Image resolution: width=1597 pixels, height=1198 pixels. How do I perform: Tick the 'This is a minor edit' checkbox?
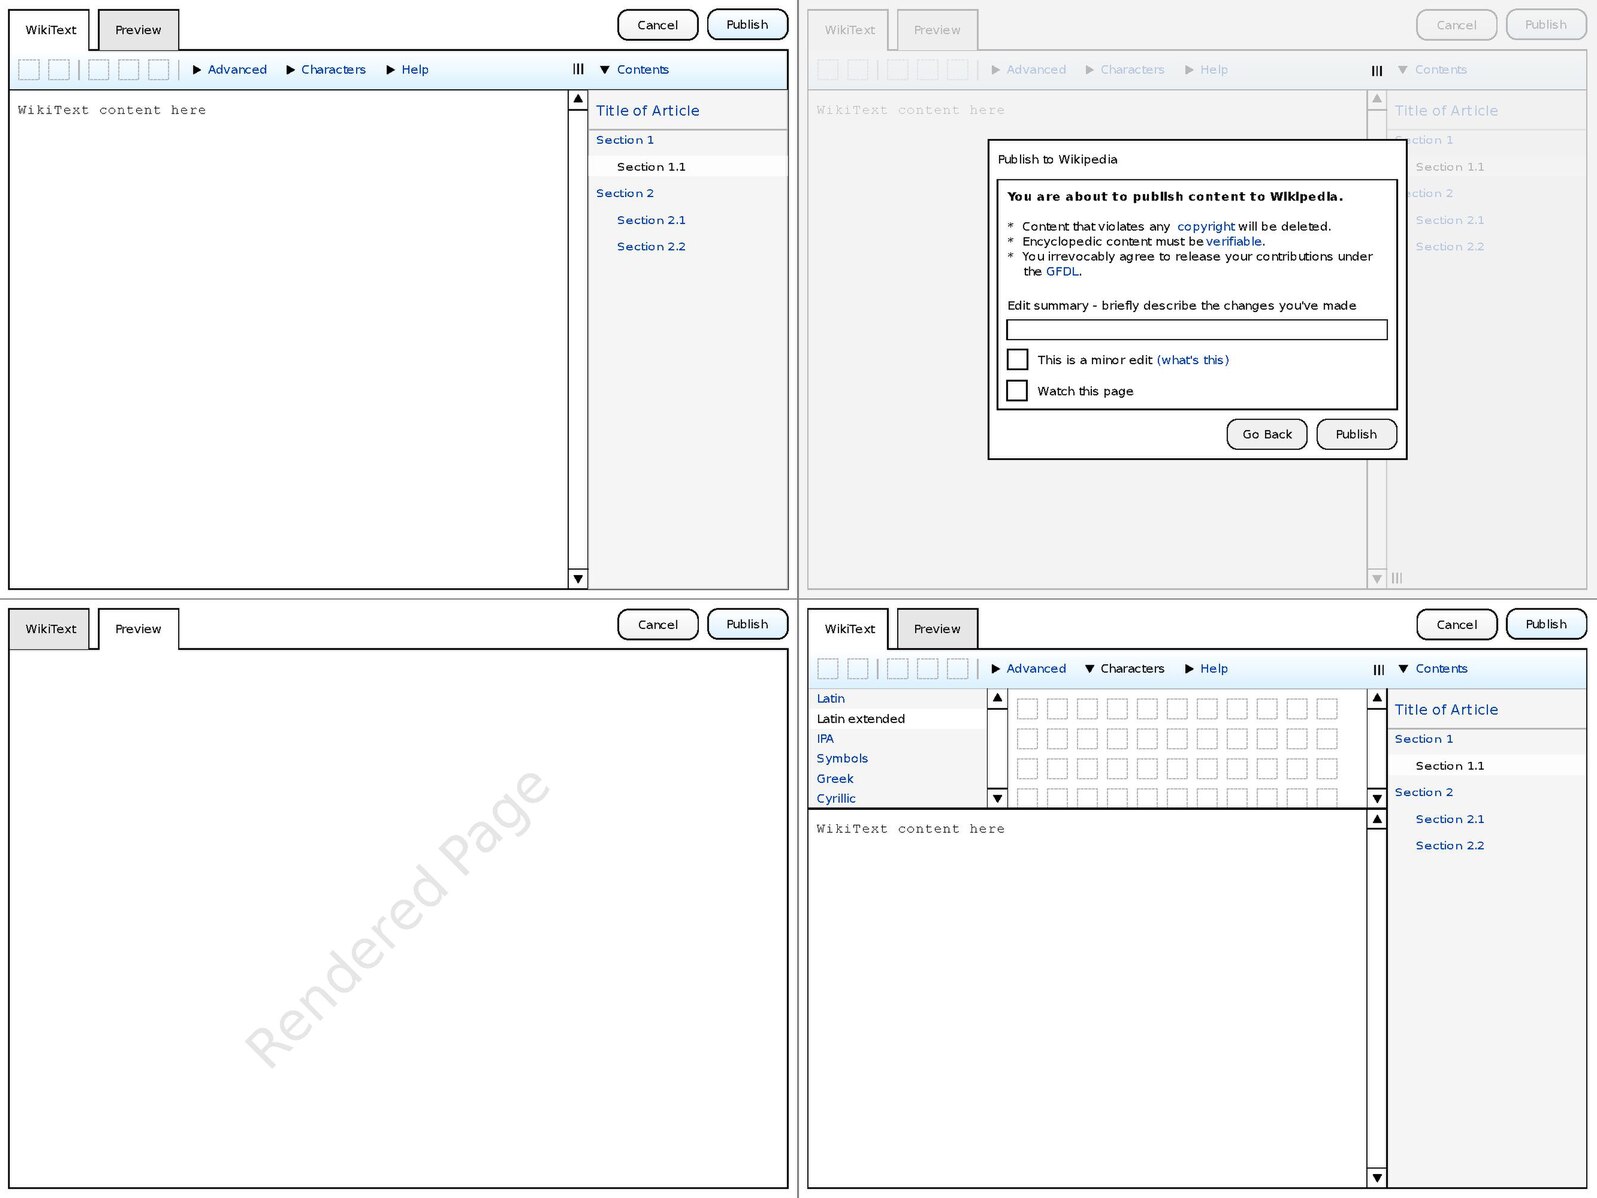1017,359
